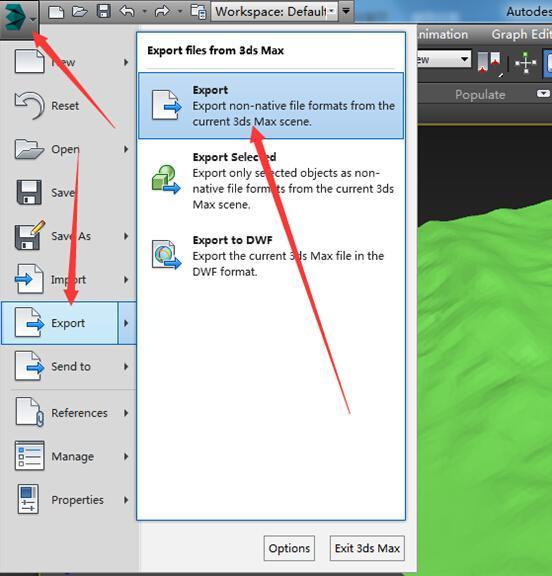Click the Exit 3ds Max button
Screen dimensions: 552x576
click(367, 548)
